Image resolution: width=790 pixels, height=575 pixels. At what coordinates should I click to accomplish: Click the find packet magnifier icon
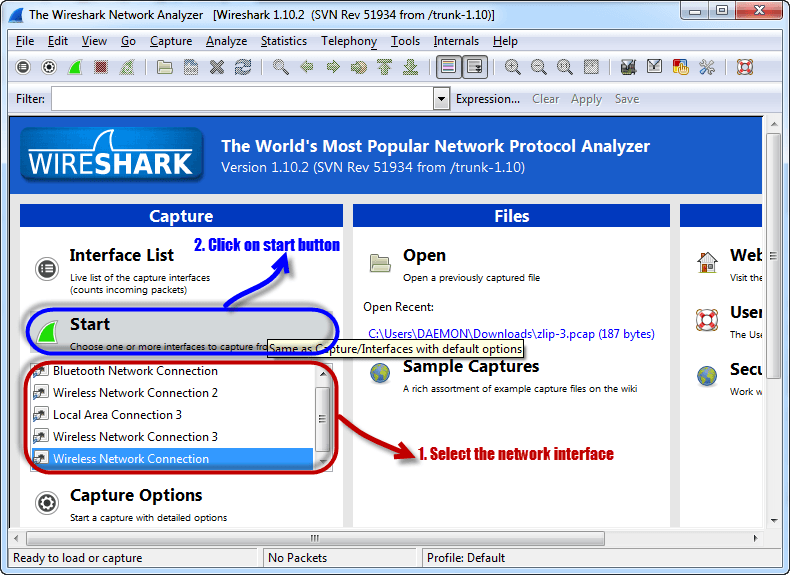281,67
